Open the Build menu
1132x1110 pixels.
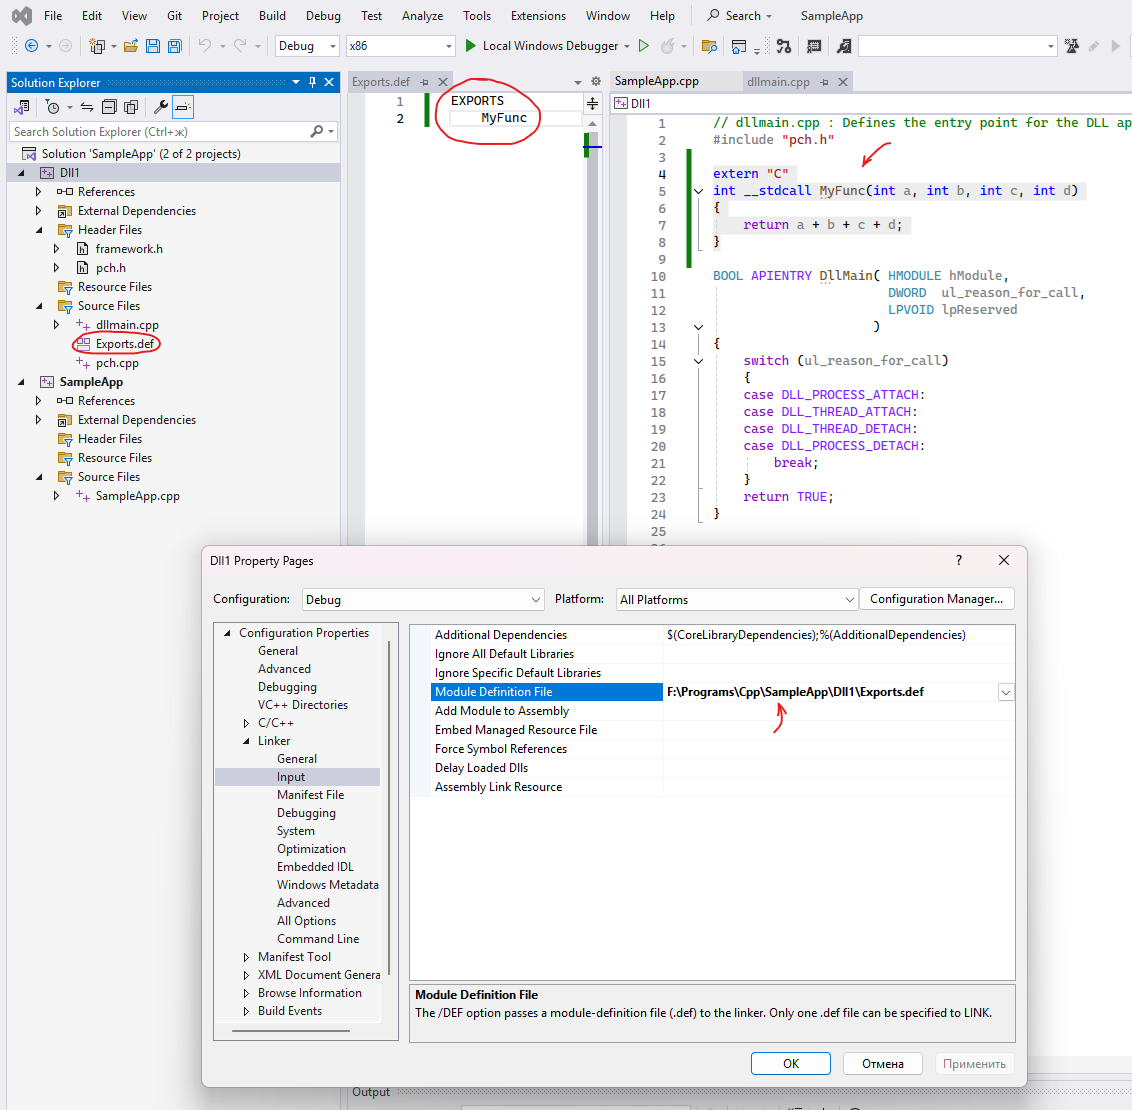(272, 16)
